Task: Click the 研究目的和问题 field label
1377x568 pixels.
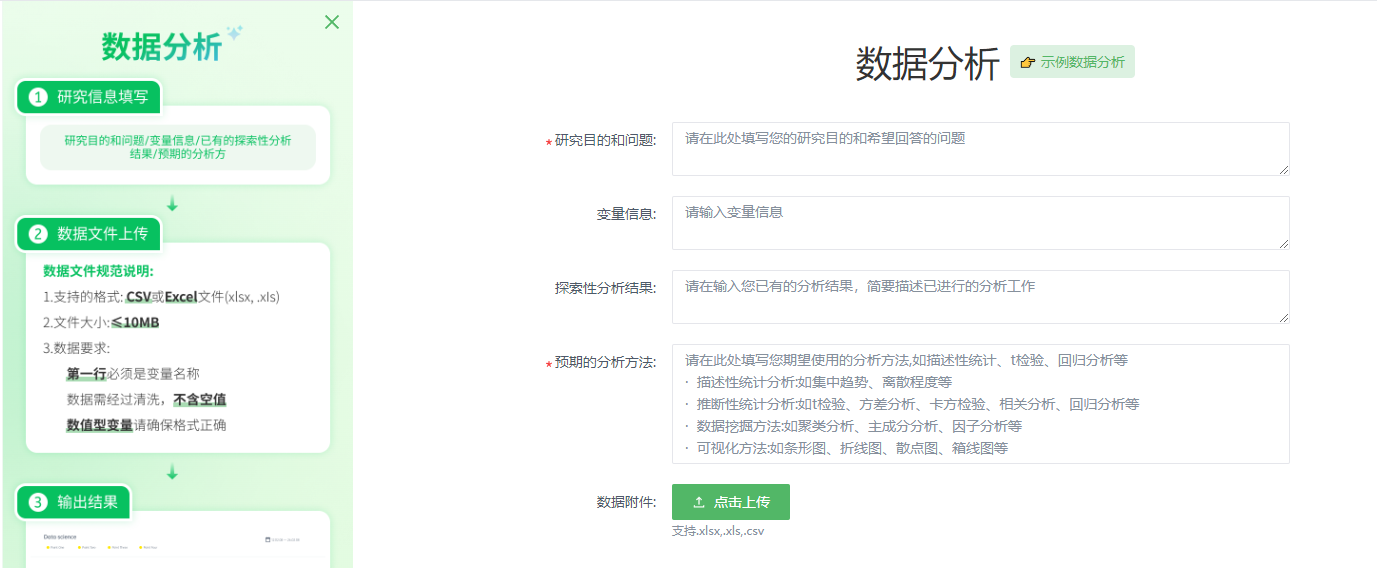Action: (605, 140)
